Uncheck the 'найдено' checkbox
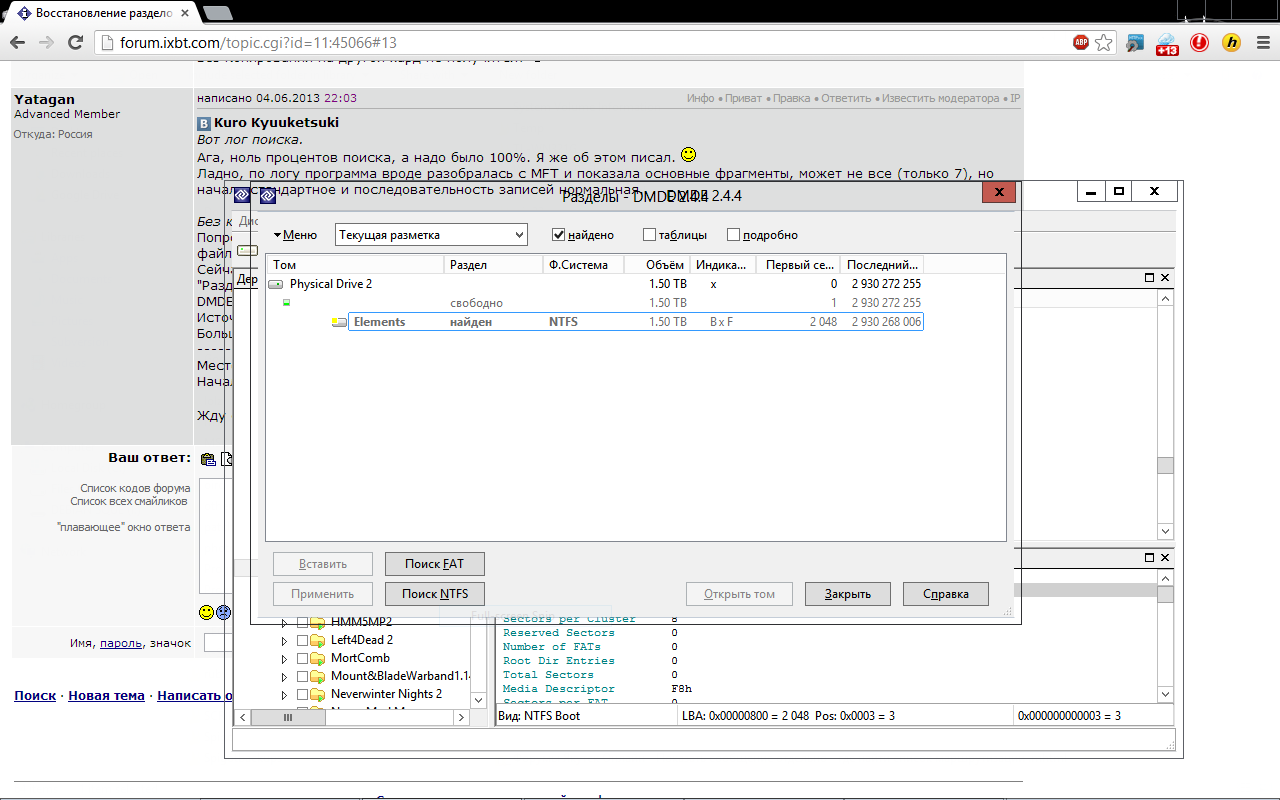 [559, 235]
